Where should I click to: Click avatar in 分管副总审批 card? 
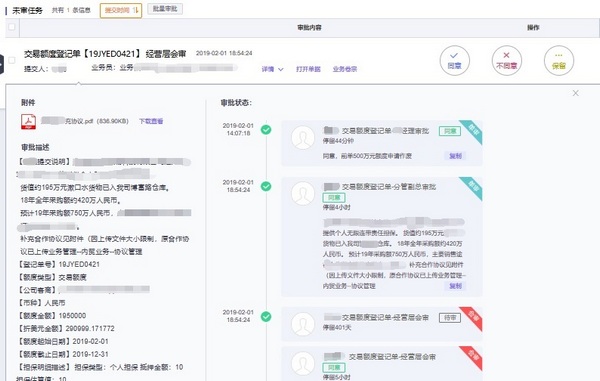click(303, 194)
